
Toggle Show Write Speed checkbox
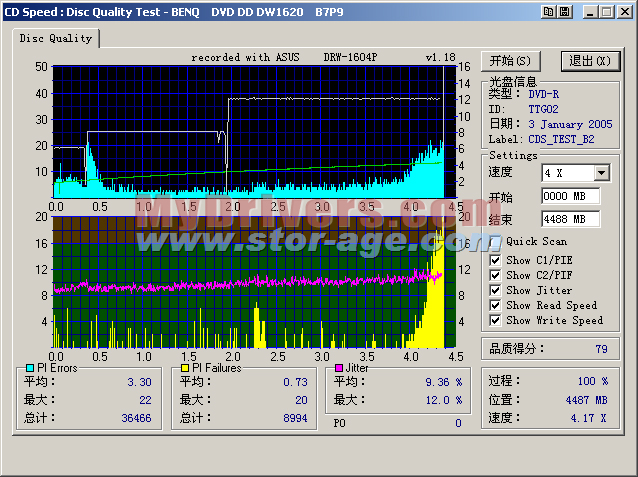(495, 320)
